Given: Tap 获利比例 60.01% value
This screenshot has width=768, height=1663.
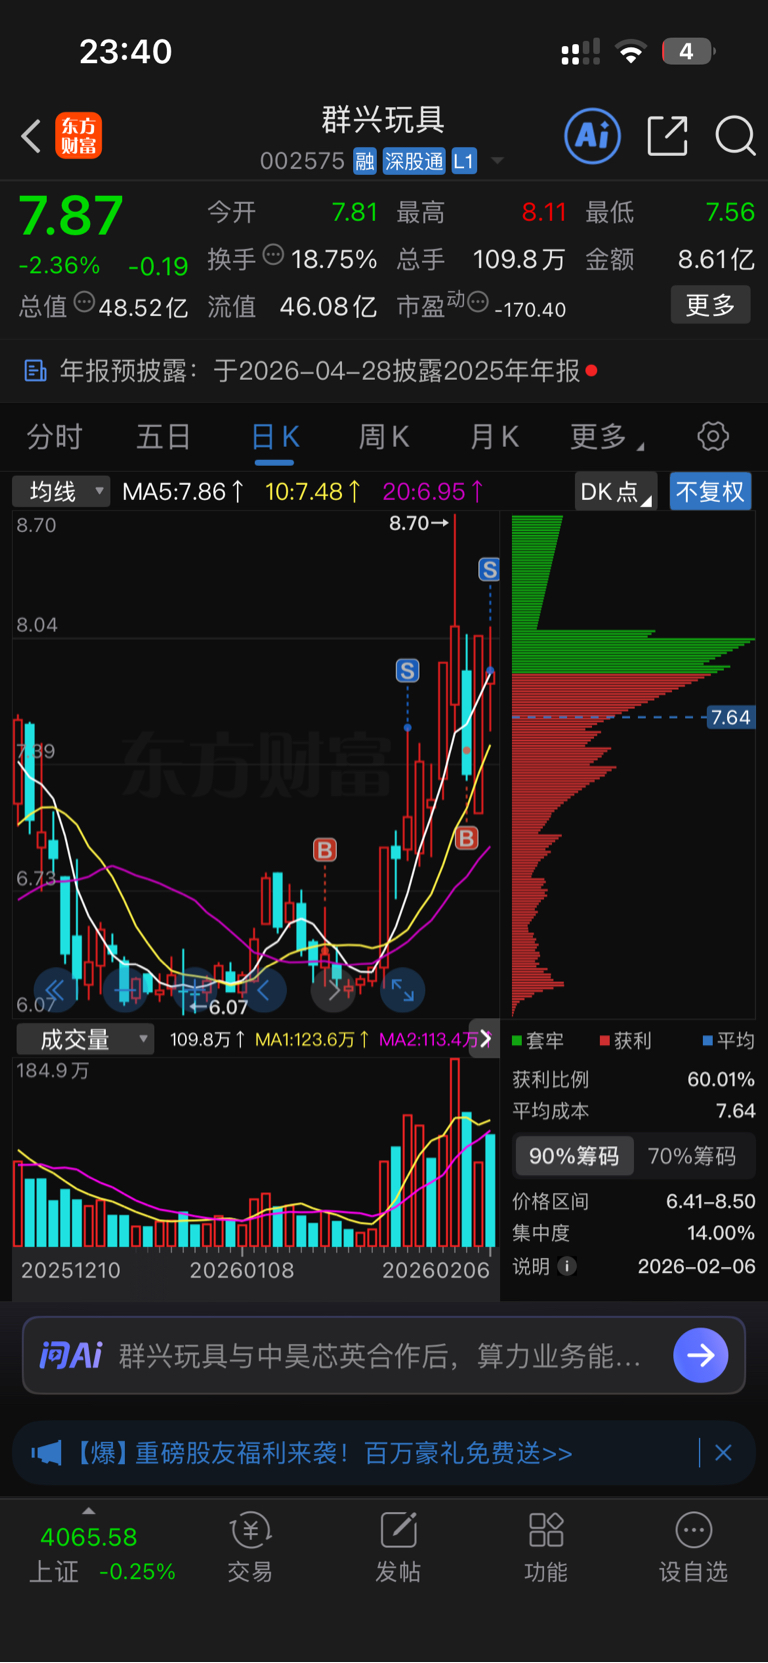Looking at the screenshot, I should (x=721, y=1079).
